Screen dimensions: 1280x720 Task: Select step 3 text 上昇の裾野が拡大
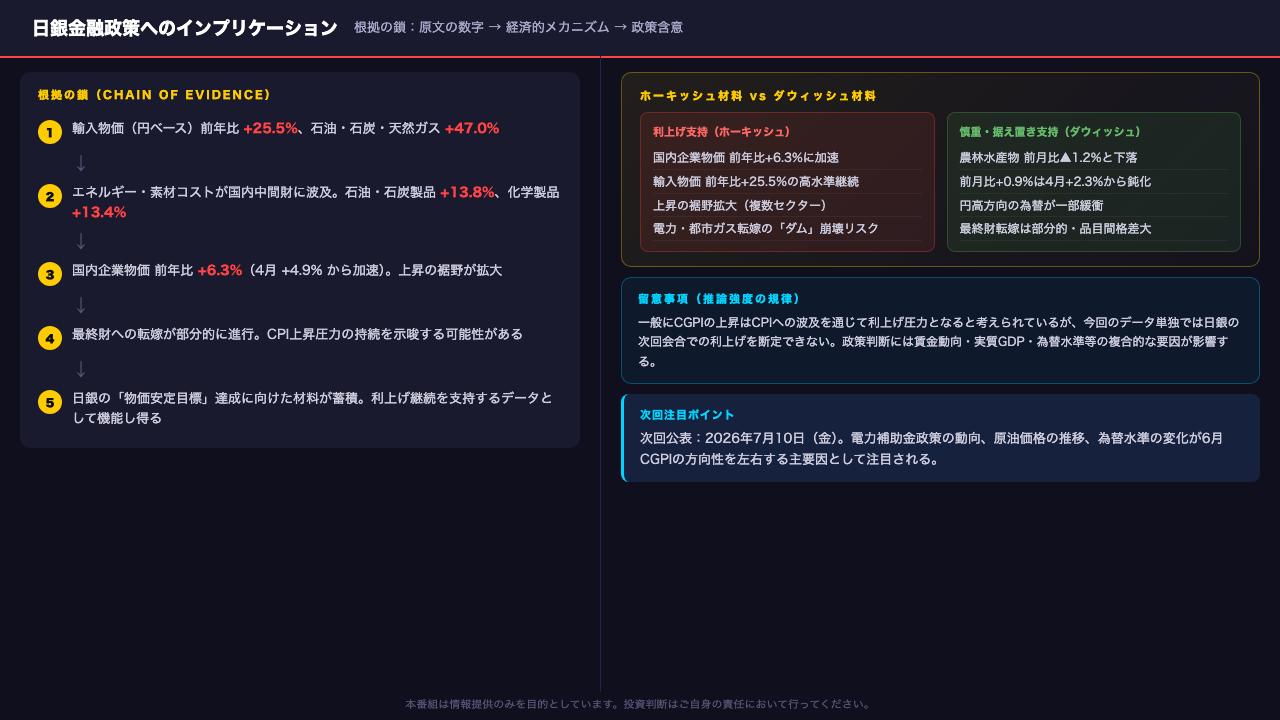click(450, 270)
